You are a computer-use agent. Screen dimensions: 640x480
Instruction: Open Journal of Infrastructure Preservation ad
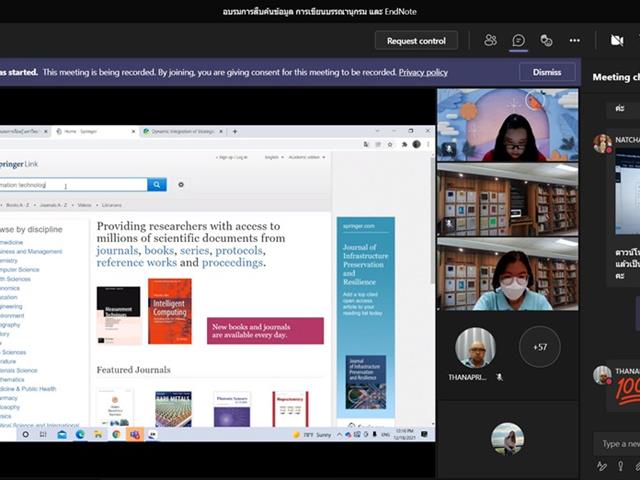(x=366, y=317)
